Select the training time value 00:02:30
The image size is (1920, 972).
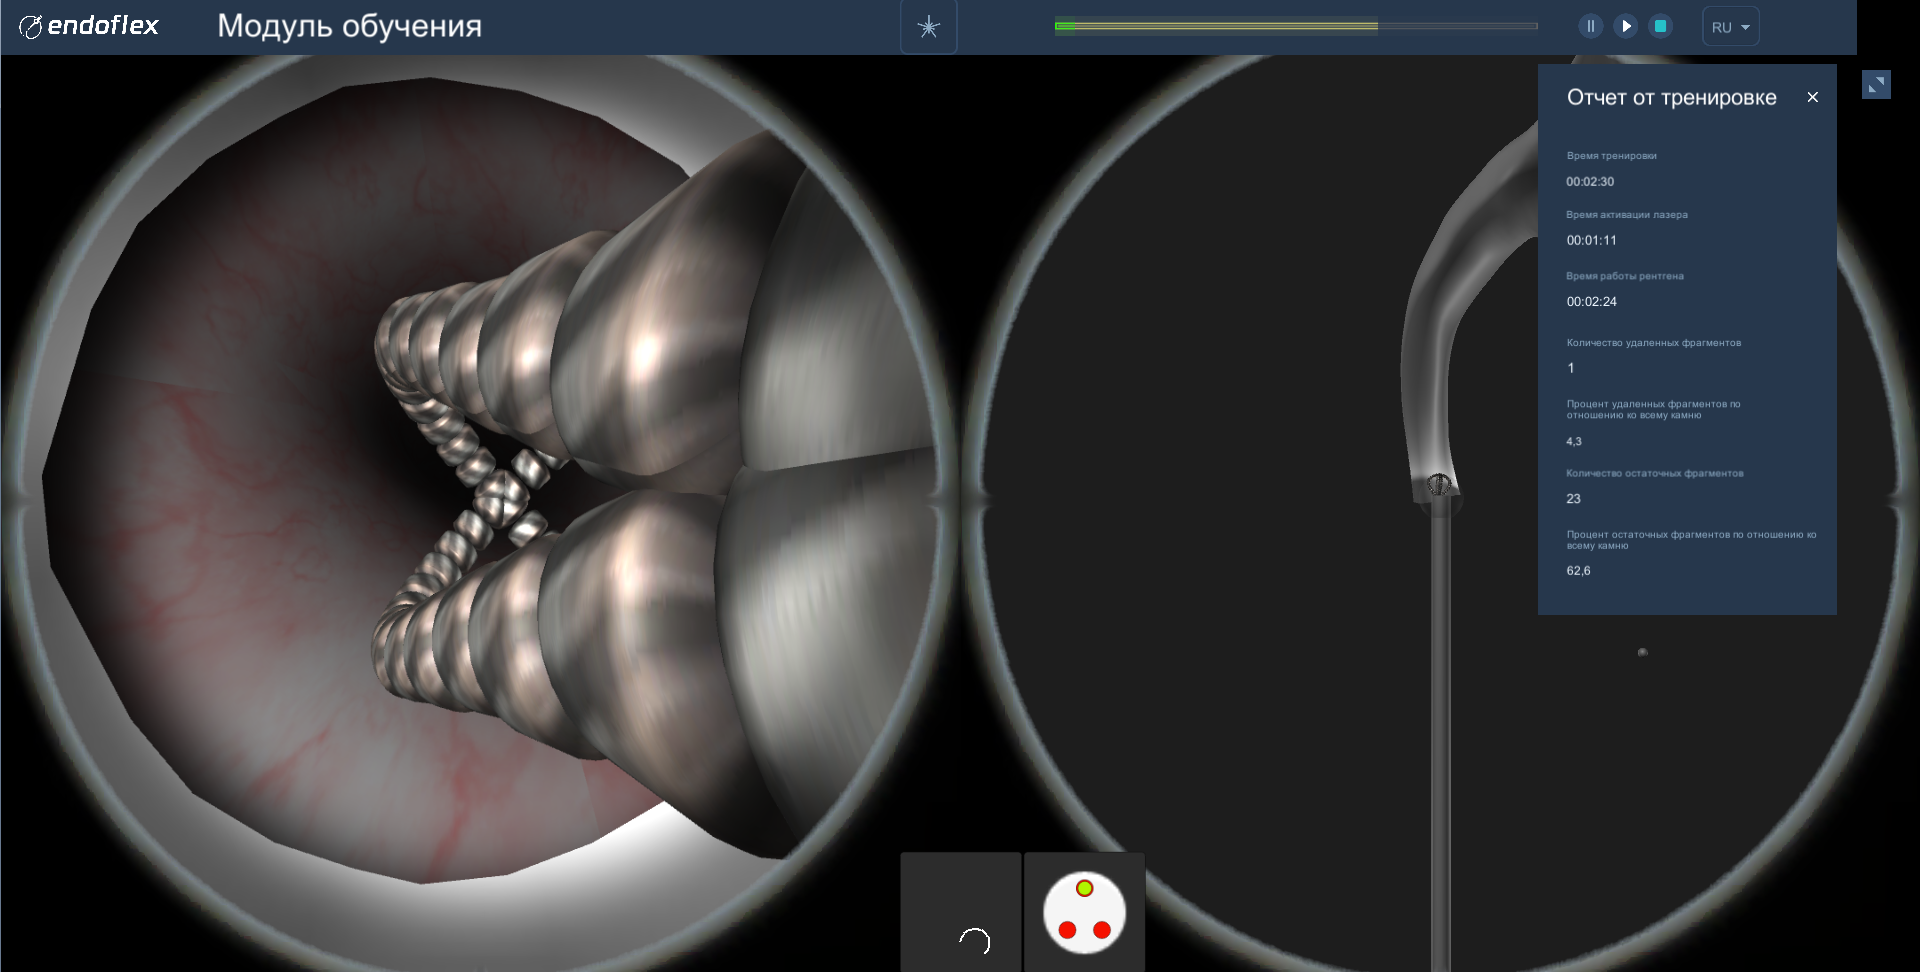click(1590, 182)
